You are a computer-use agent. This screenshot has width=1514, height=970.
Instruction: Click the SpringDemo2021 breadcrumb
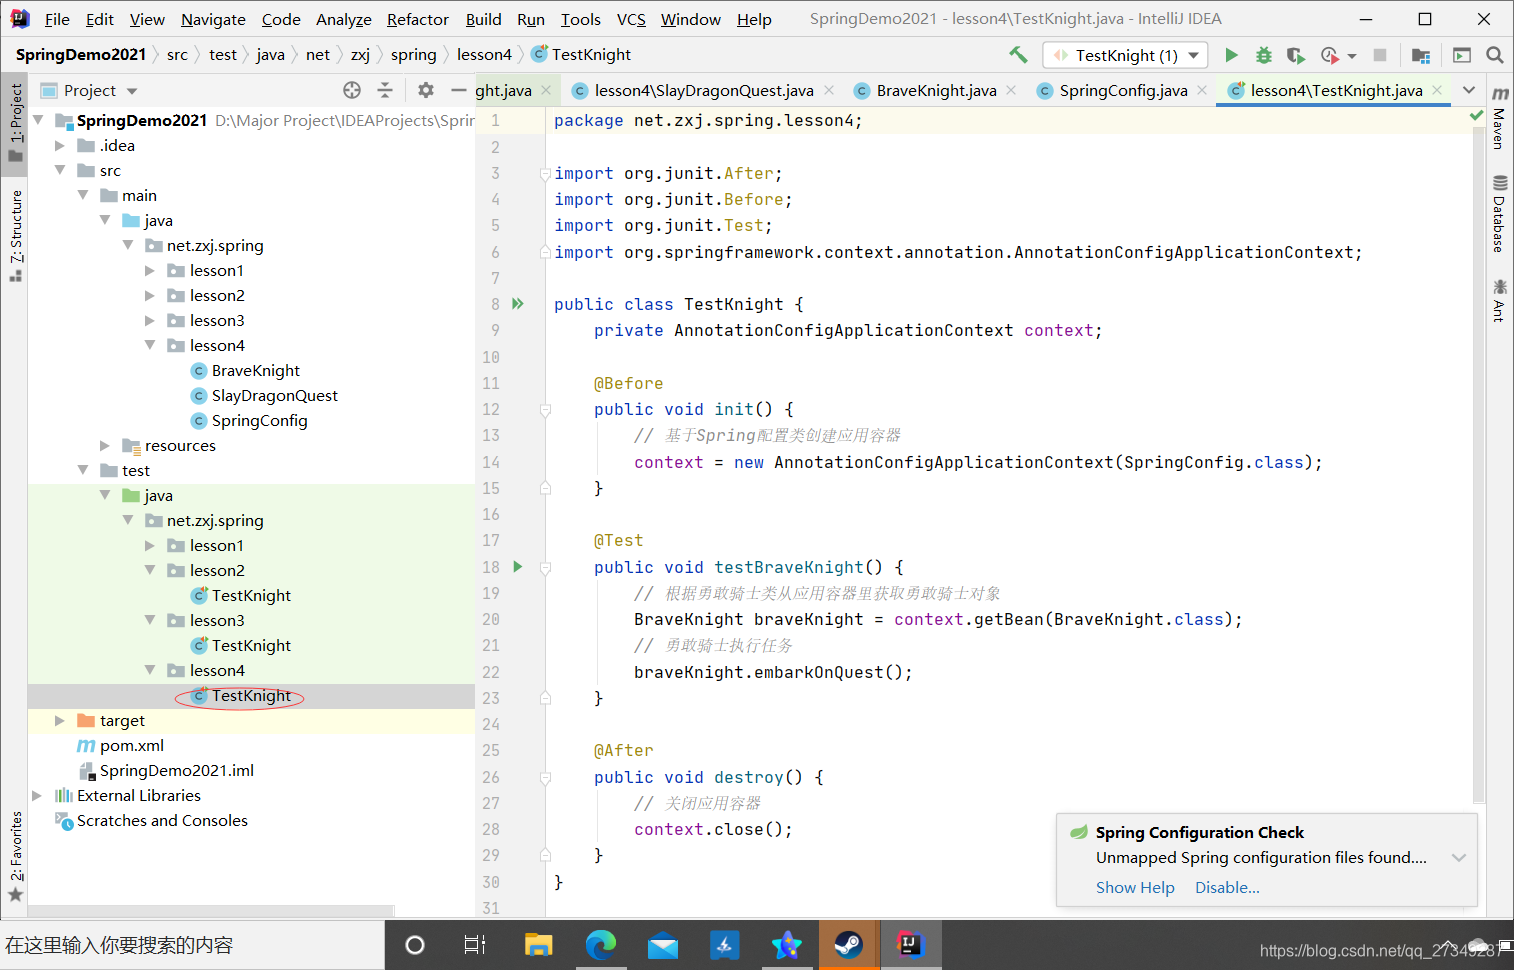81,55
